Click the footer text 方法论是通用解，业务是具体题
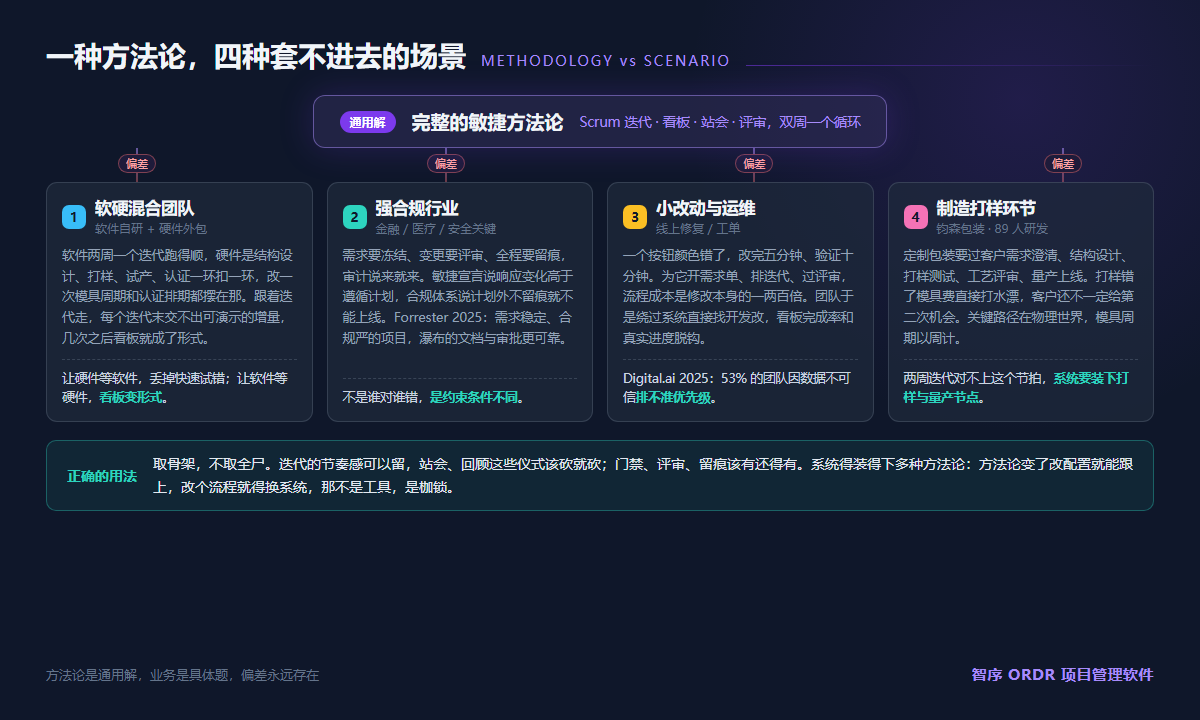The width and height of the screenshot is (1200, 720). click(x=182, y=675)
